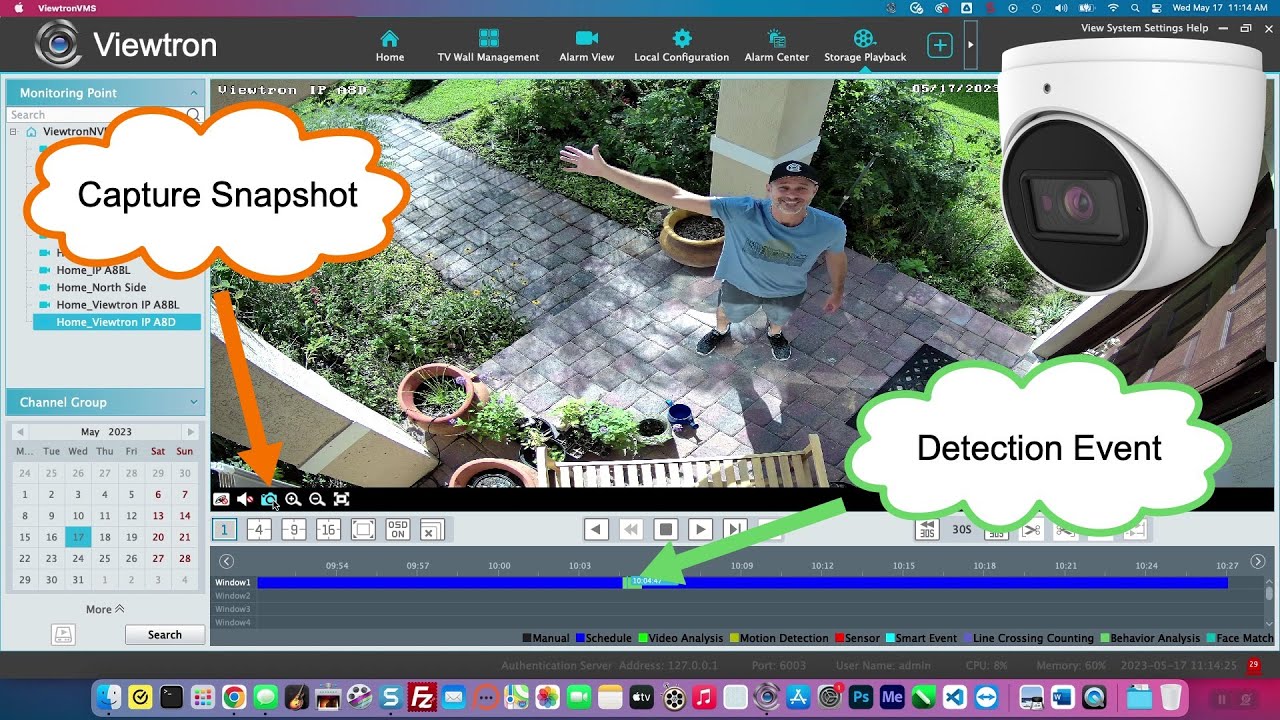Click the next frame button
Viewport: 1280px width, 720px height.
click(735, 530)
